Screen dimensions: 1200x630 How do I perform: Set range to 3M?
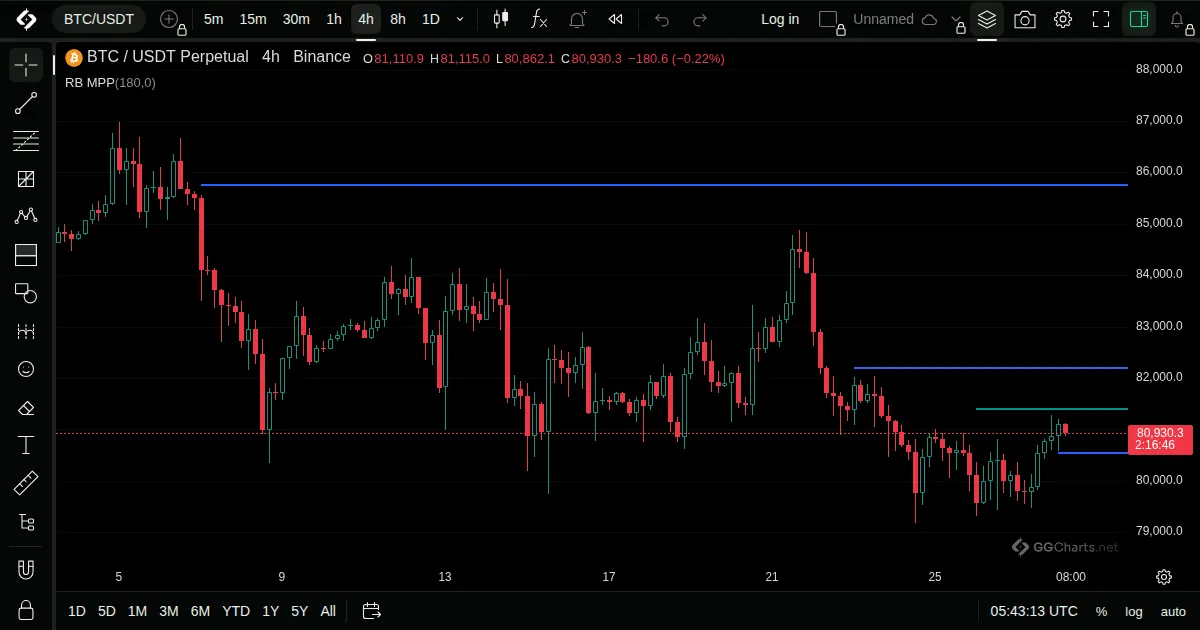click(168, 611)
